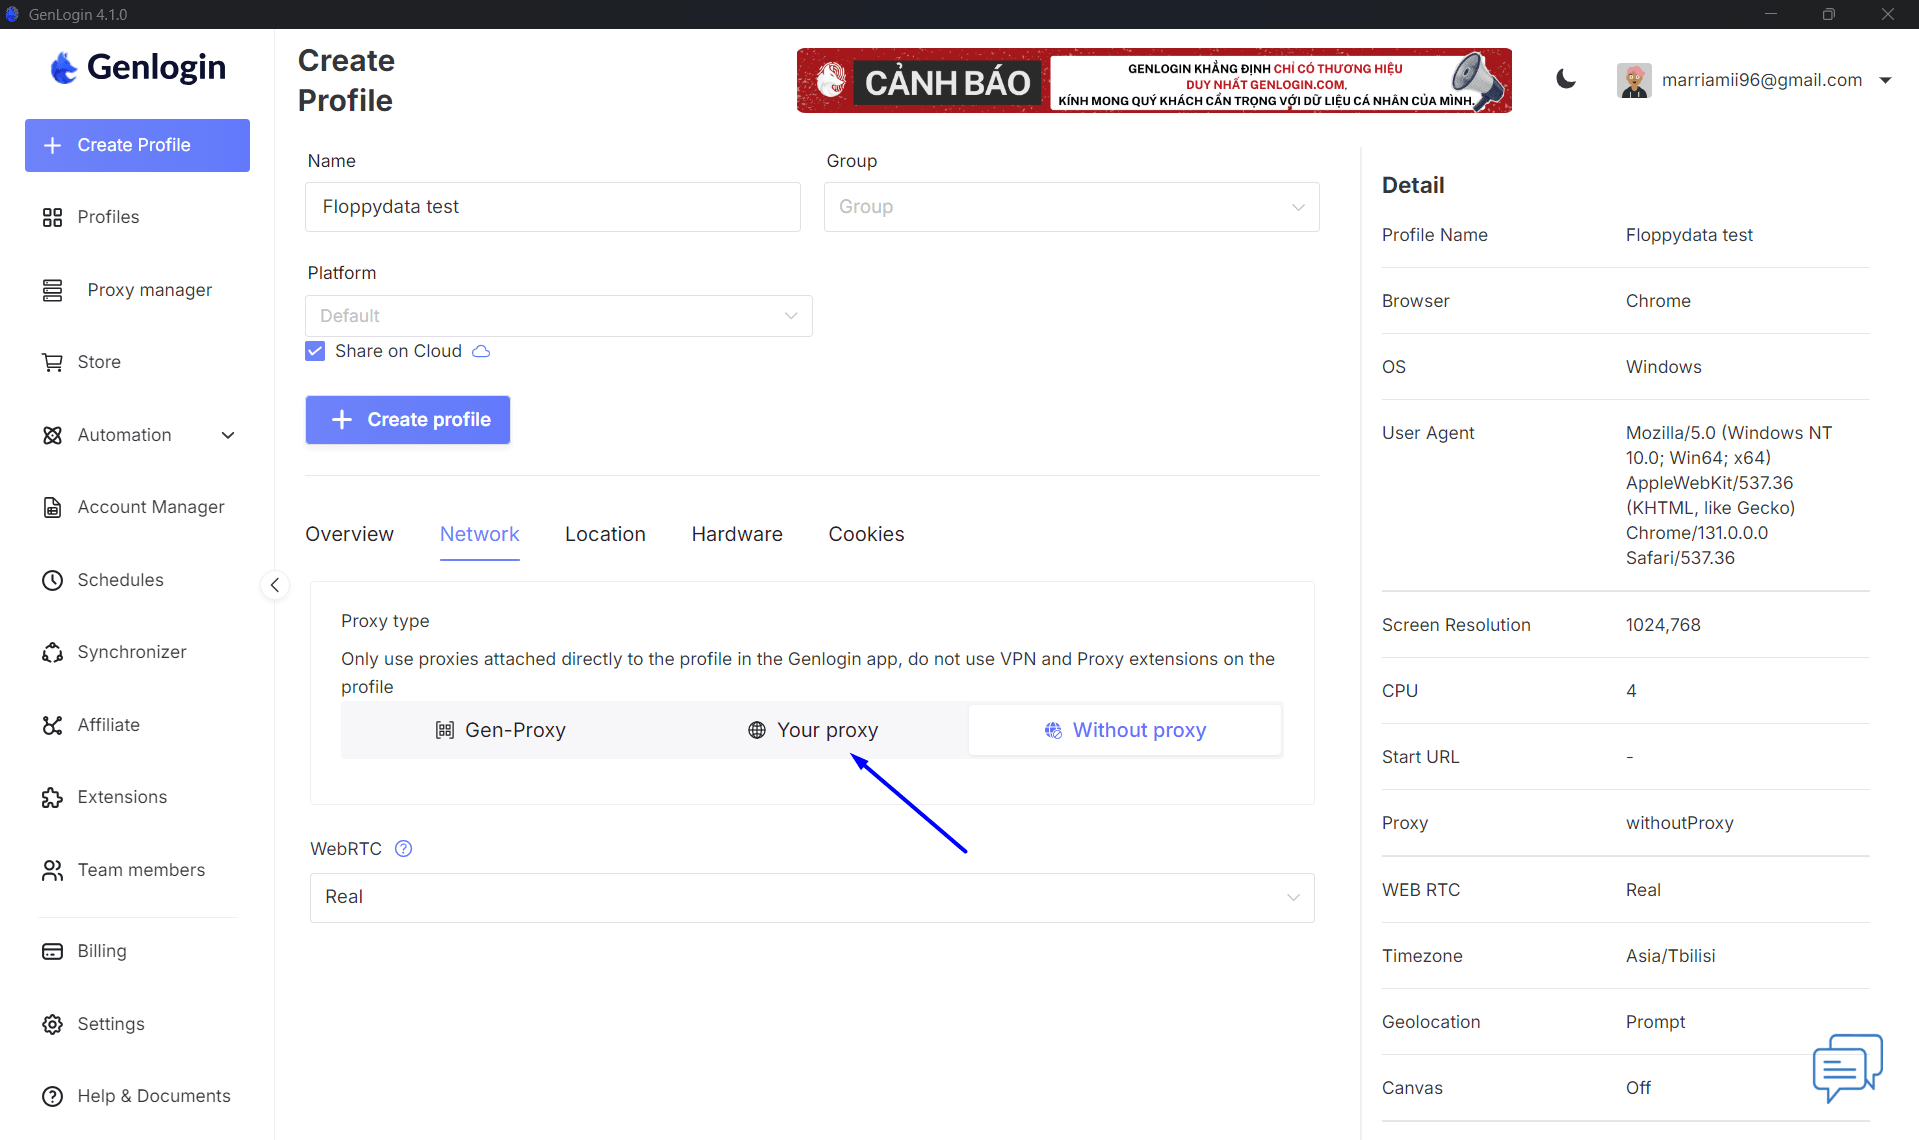Click the Gen-Proxy icon
The width and height of the screenshot is (1919, 1140).
(445, 730)
